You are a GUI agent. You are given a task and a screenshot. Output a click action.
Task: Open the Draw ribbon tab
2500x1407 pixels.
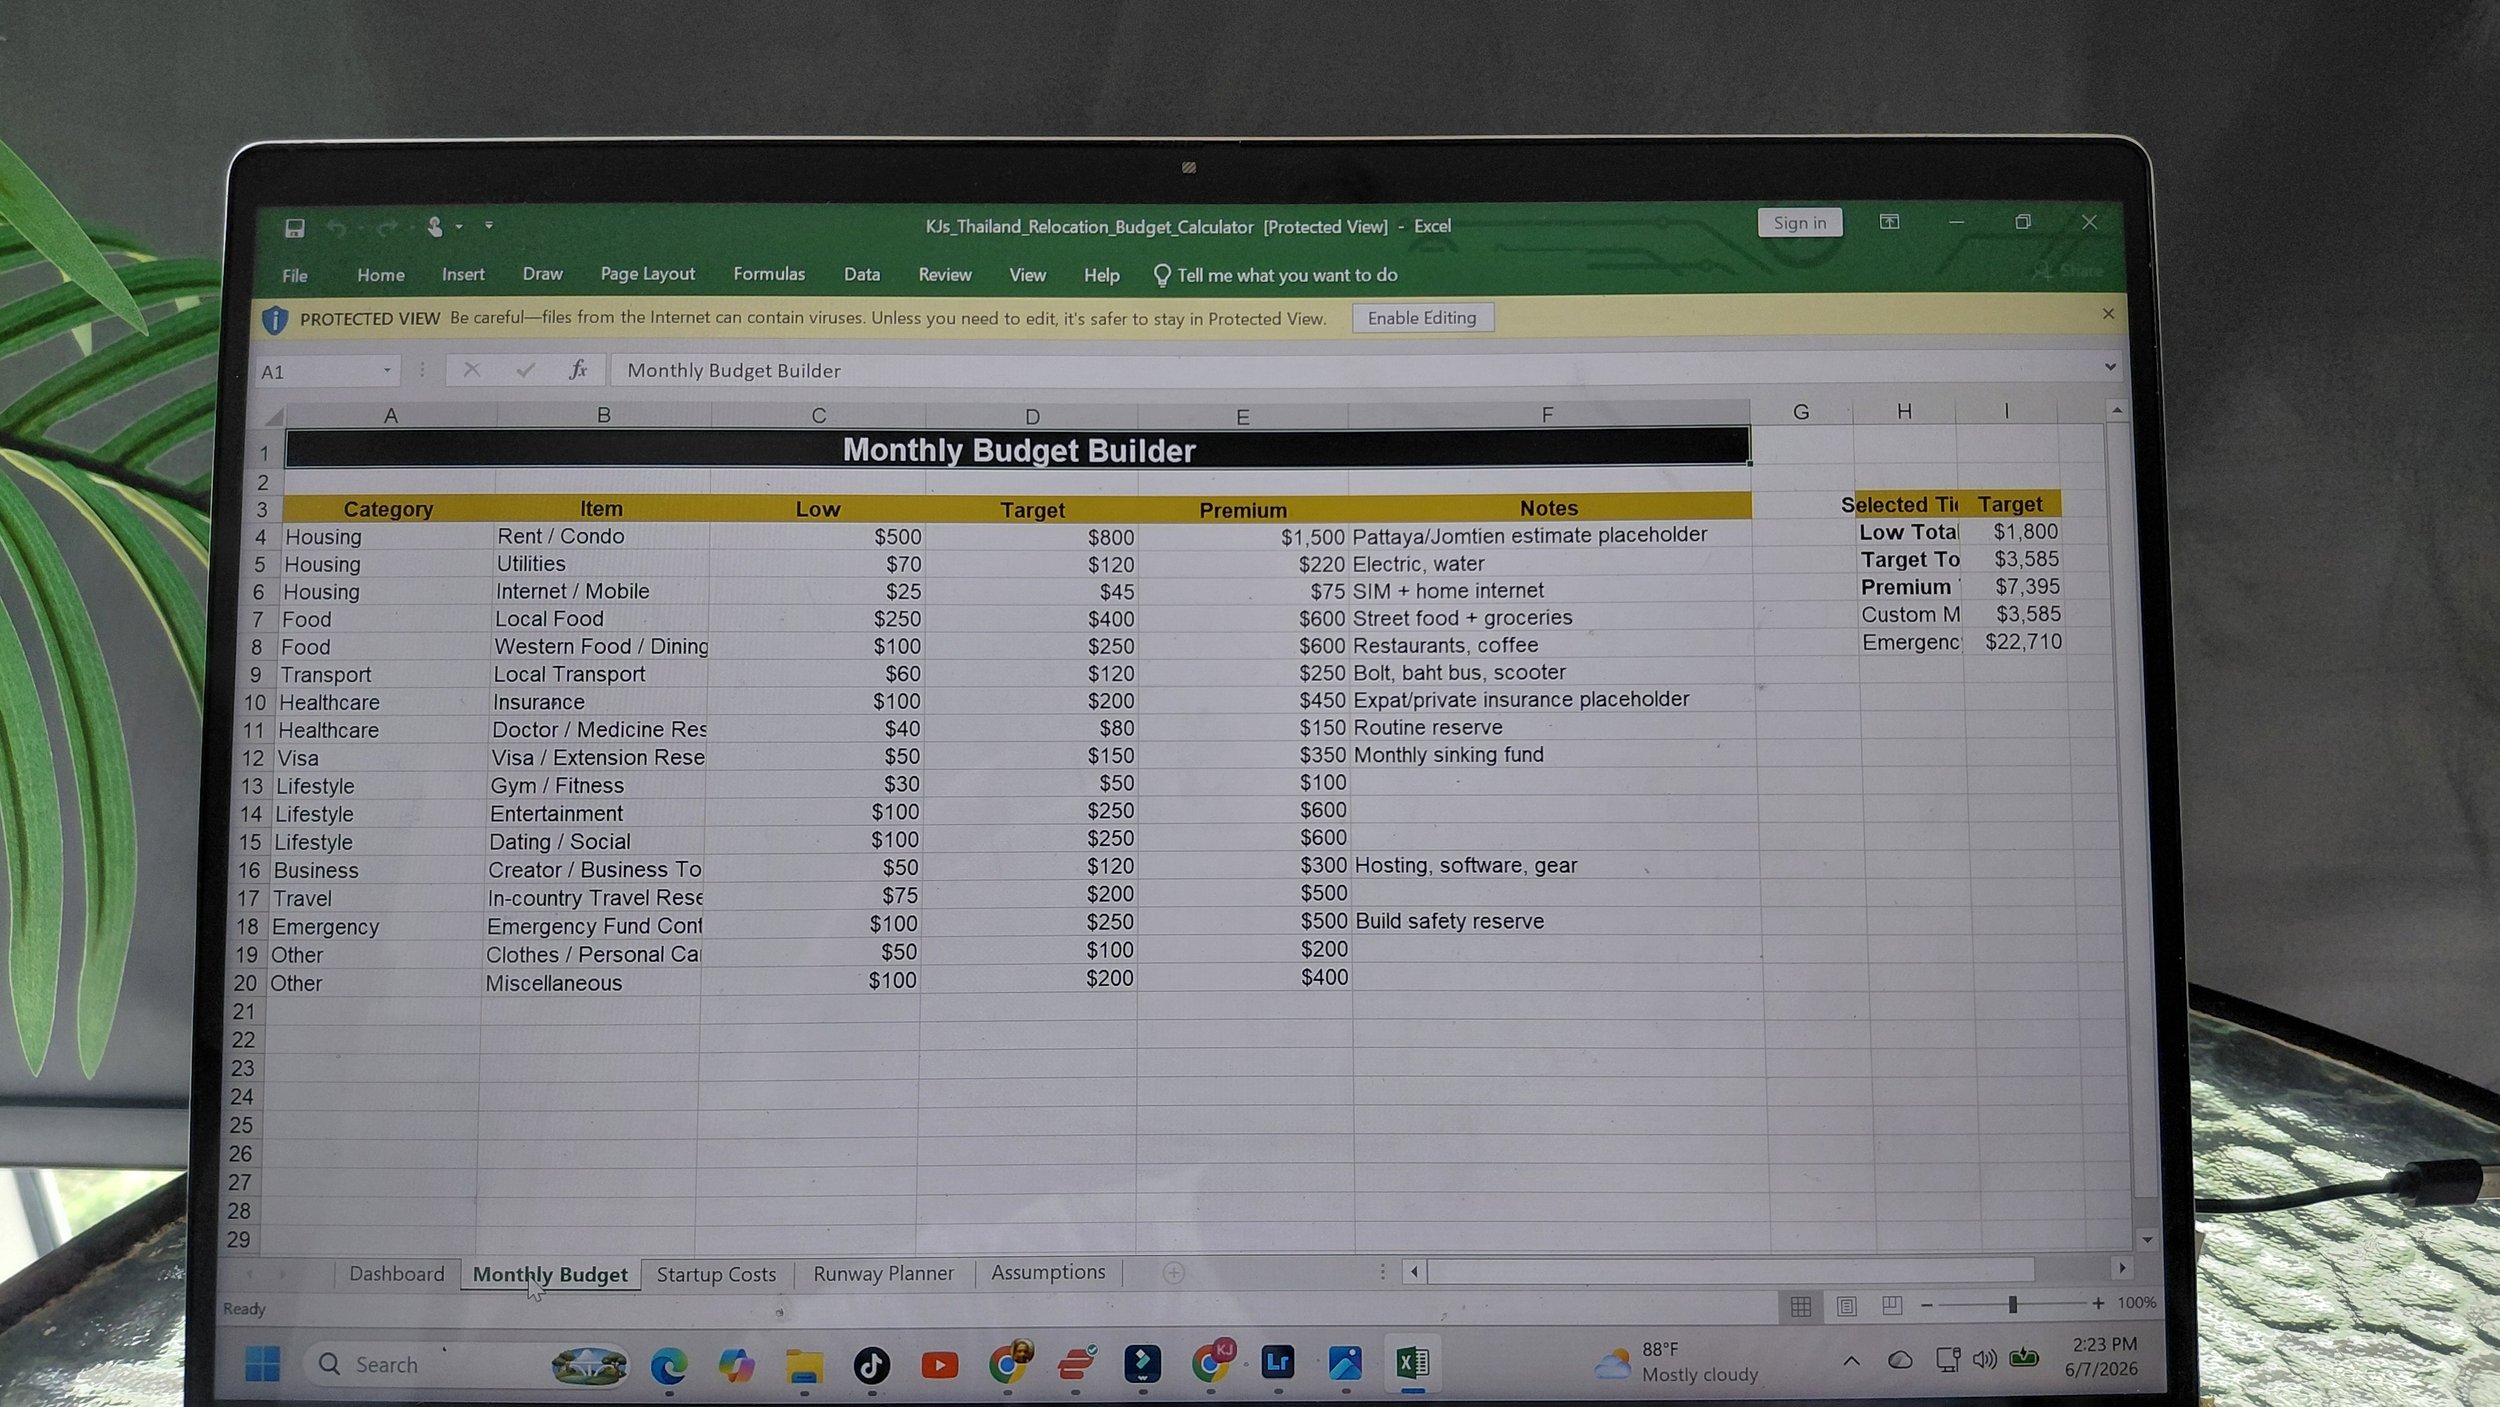(543, 274)
